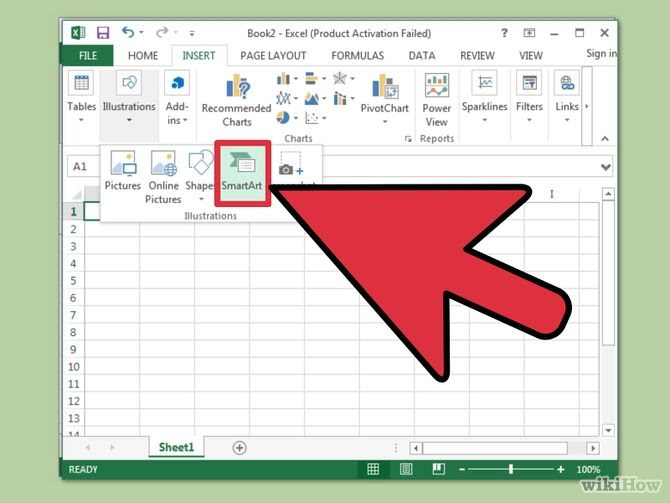Redo the last action
670x503 pixels.
tap(162, 32)
